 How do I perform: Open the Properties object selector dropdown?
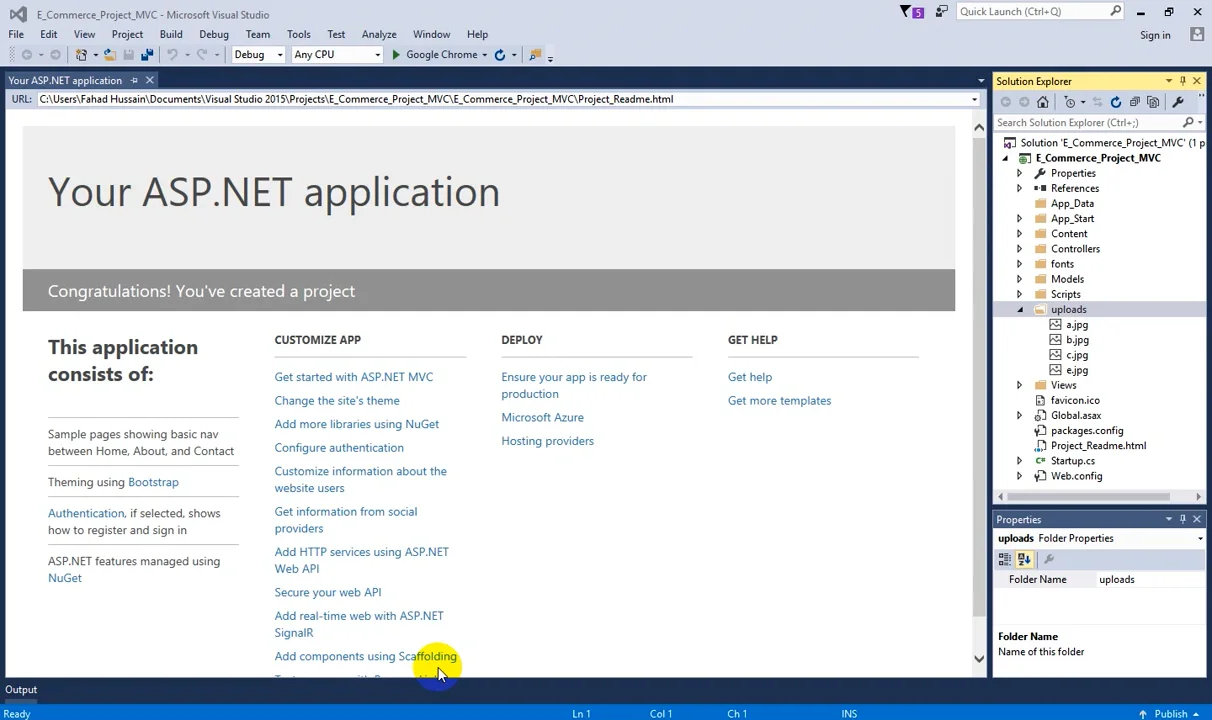point(1200,539)
